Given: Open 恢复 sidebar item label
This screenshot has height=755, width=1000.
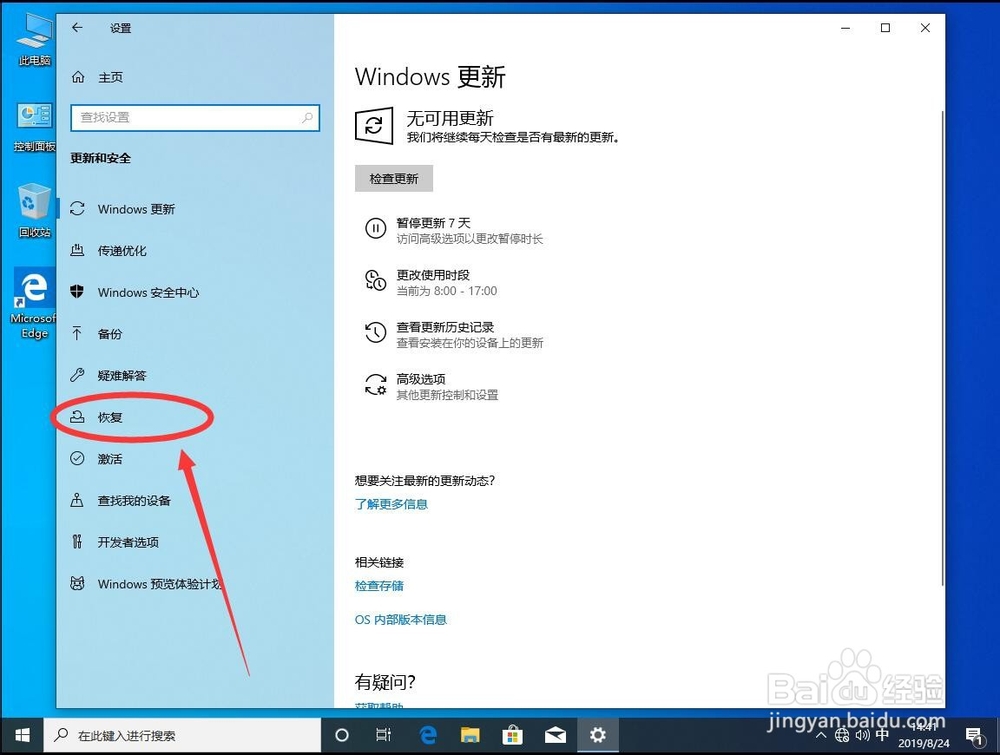Looking at the screenshot, I should (110, 417).
